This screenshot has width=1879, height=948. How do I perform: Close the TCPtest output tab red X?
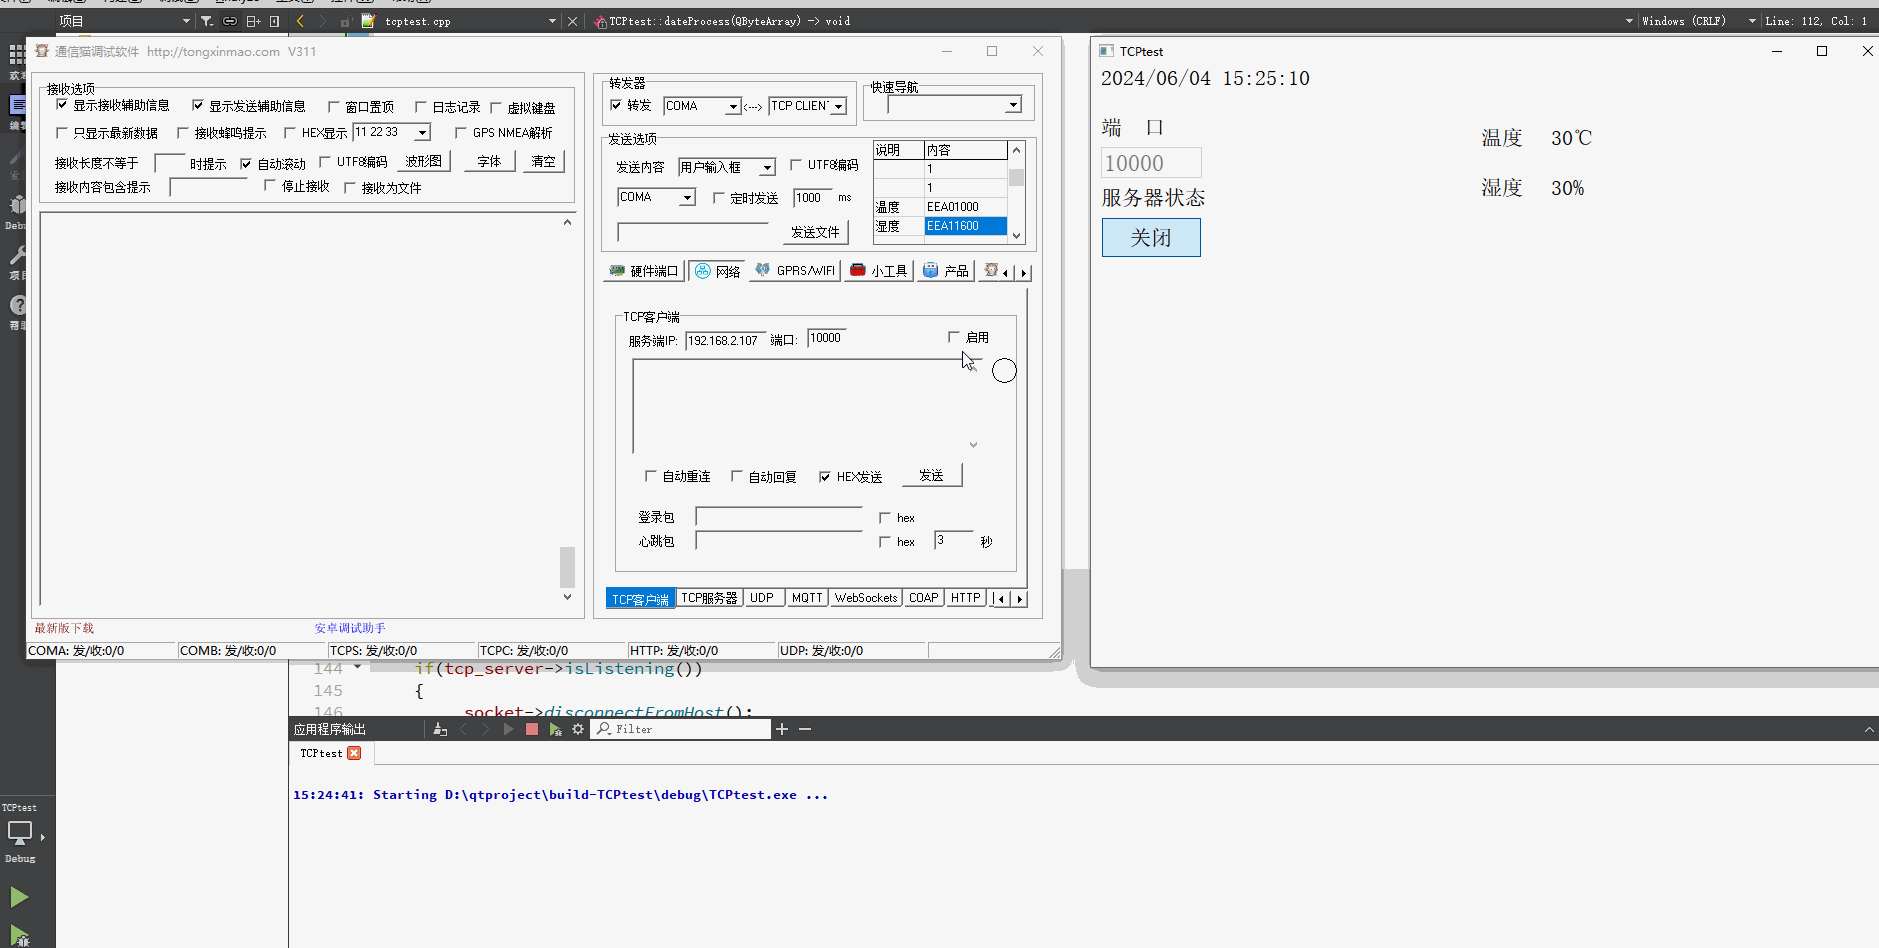pos(354,753)
